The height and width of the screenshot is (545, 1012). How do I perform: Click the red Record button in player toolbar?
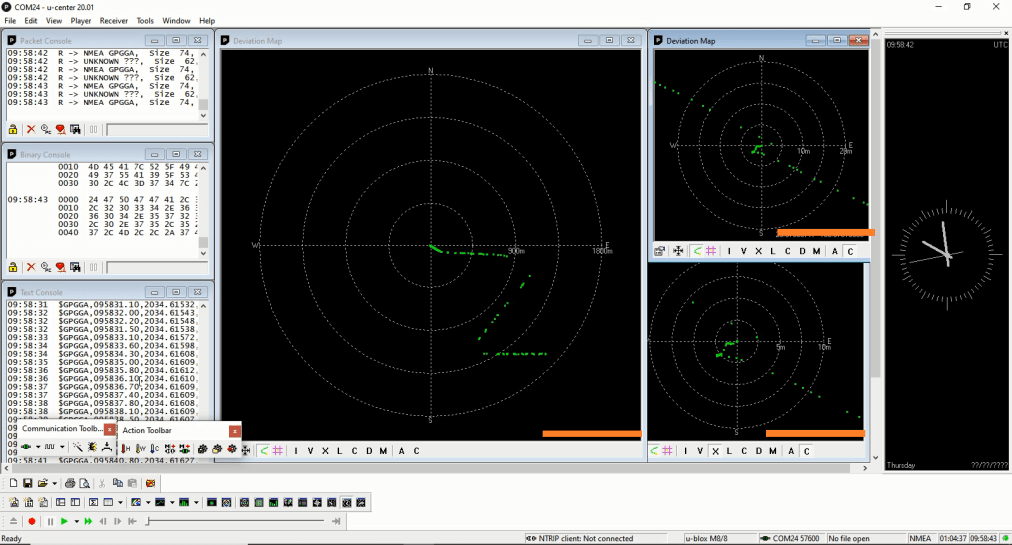point(32,521)
